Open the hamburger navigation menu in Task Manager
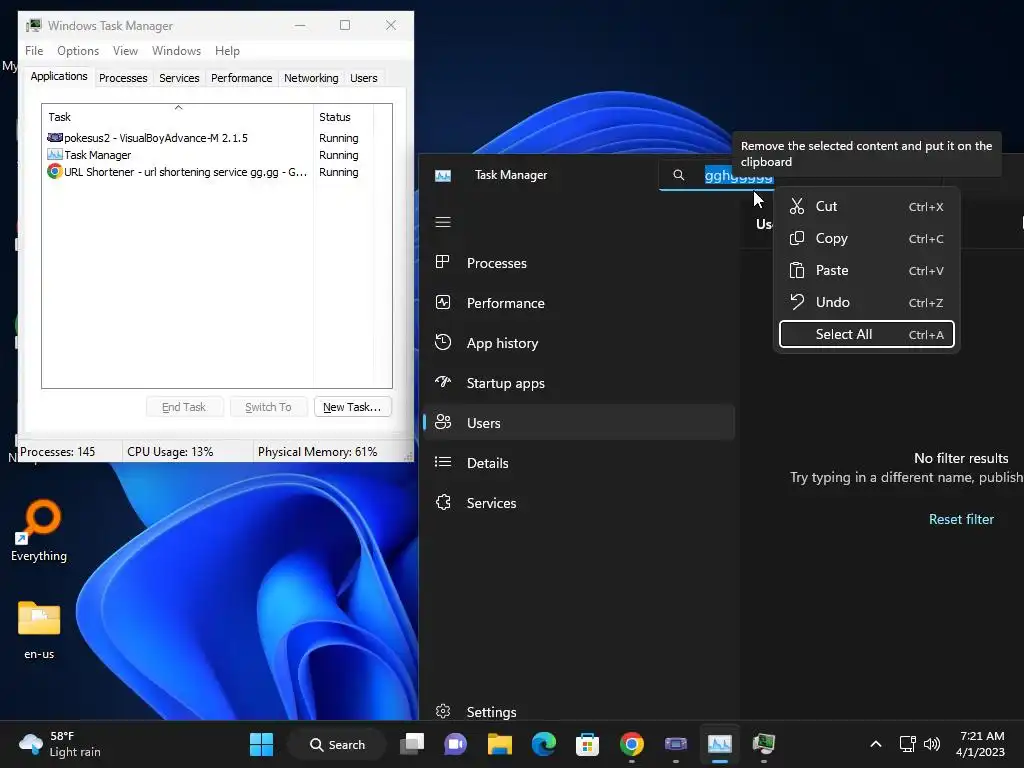Image resolution: width=1024 pixels, height=768 pixels. [x=443, y=222]
